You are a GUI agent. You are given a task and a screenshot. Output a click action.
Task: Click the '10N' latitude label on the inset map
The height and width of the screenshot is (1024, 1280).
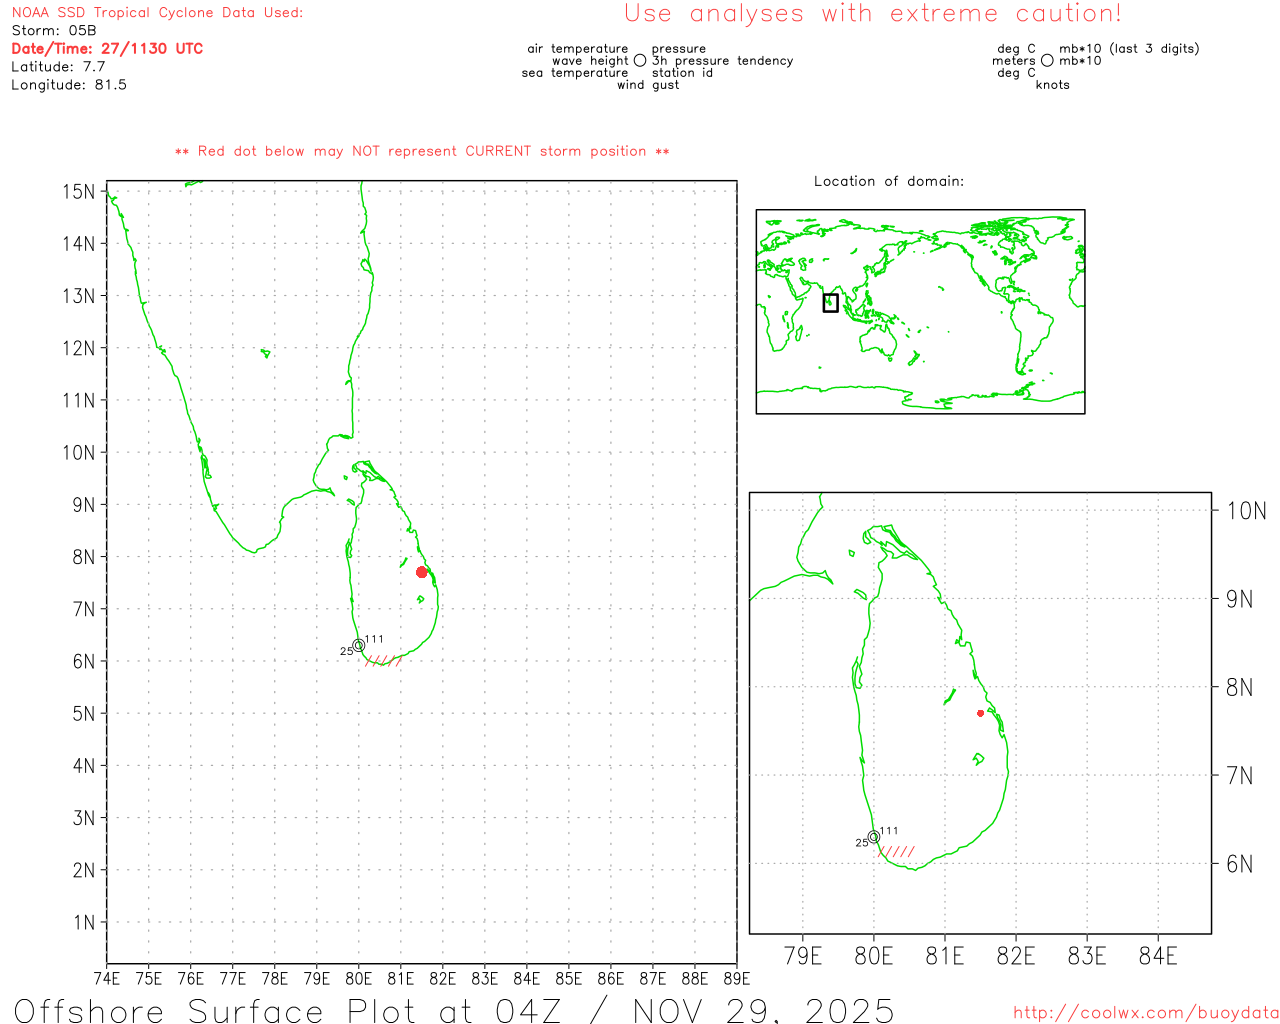tap(1245, 511)
